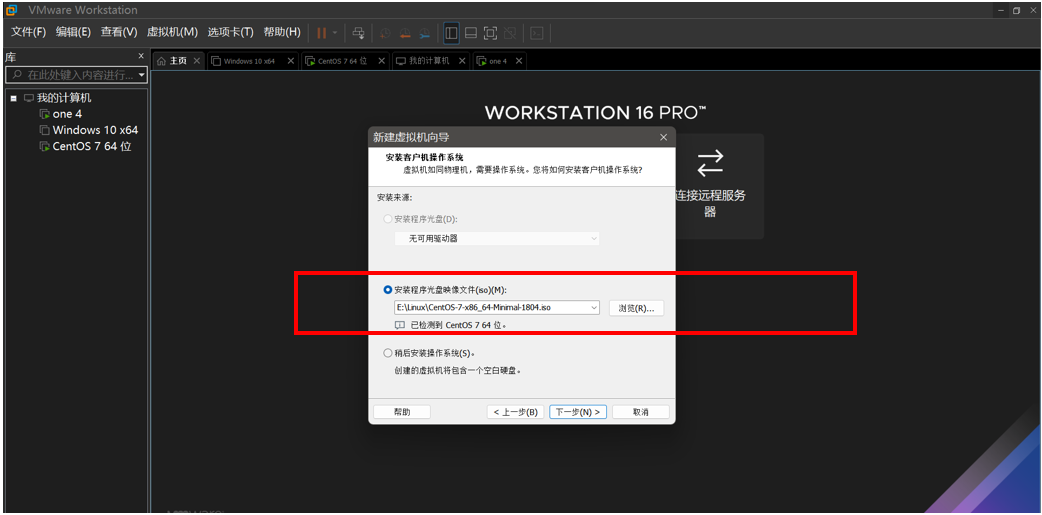Select the 稍后安装操作系统(S) radio button

[x=387, y=353]
